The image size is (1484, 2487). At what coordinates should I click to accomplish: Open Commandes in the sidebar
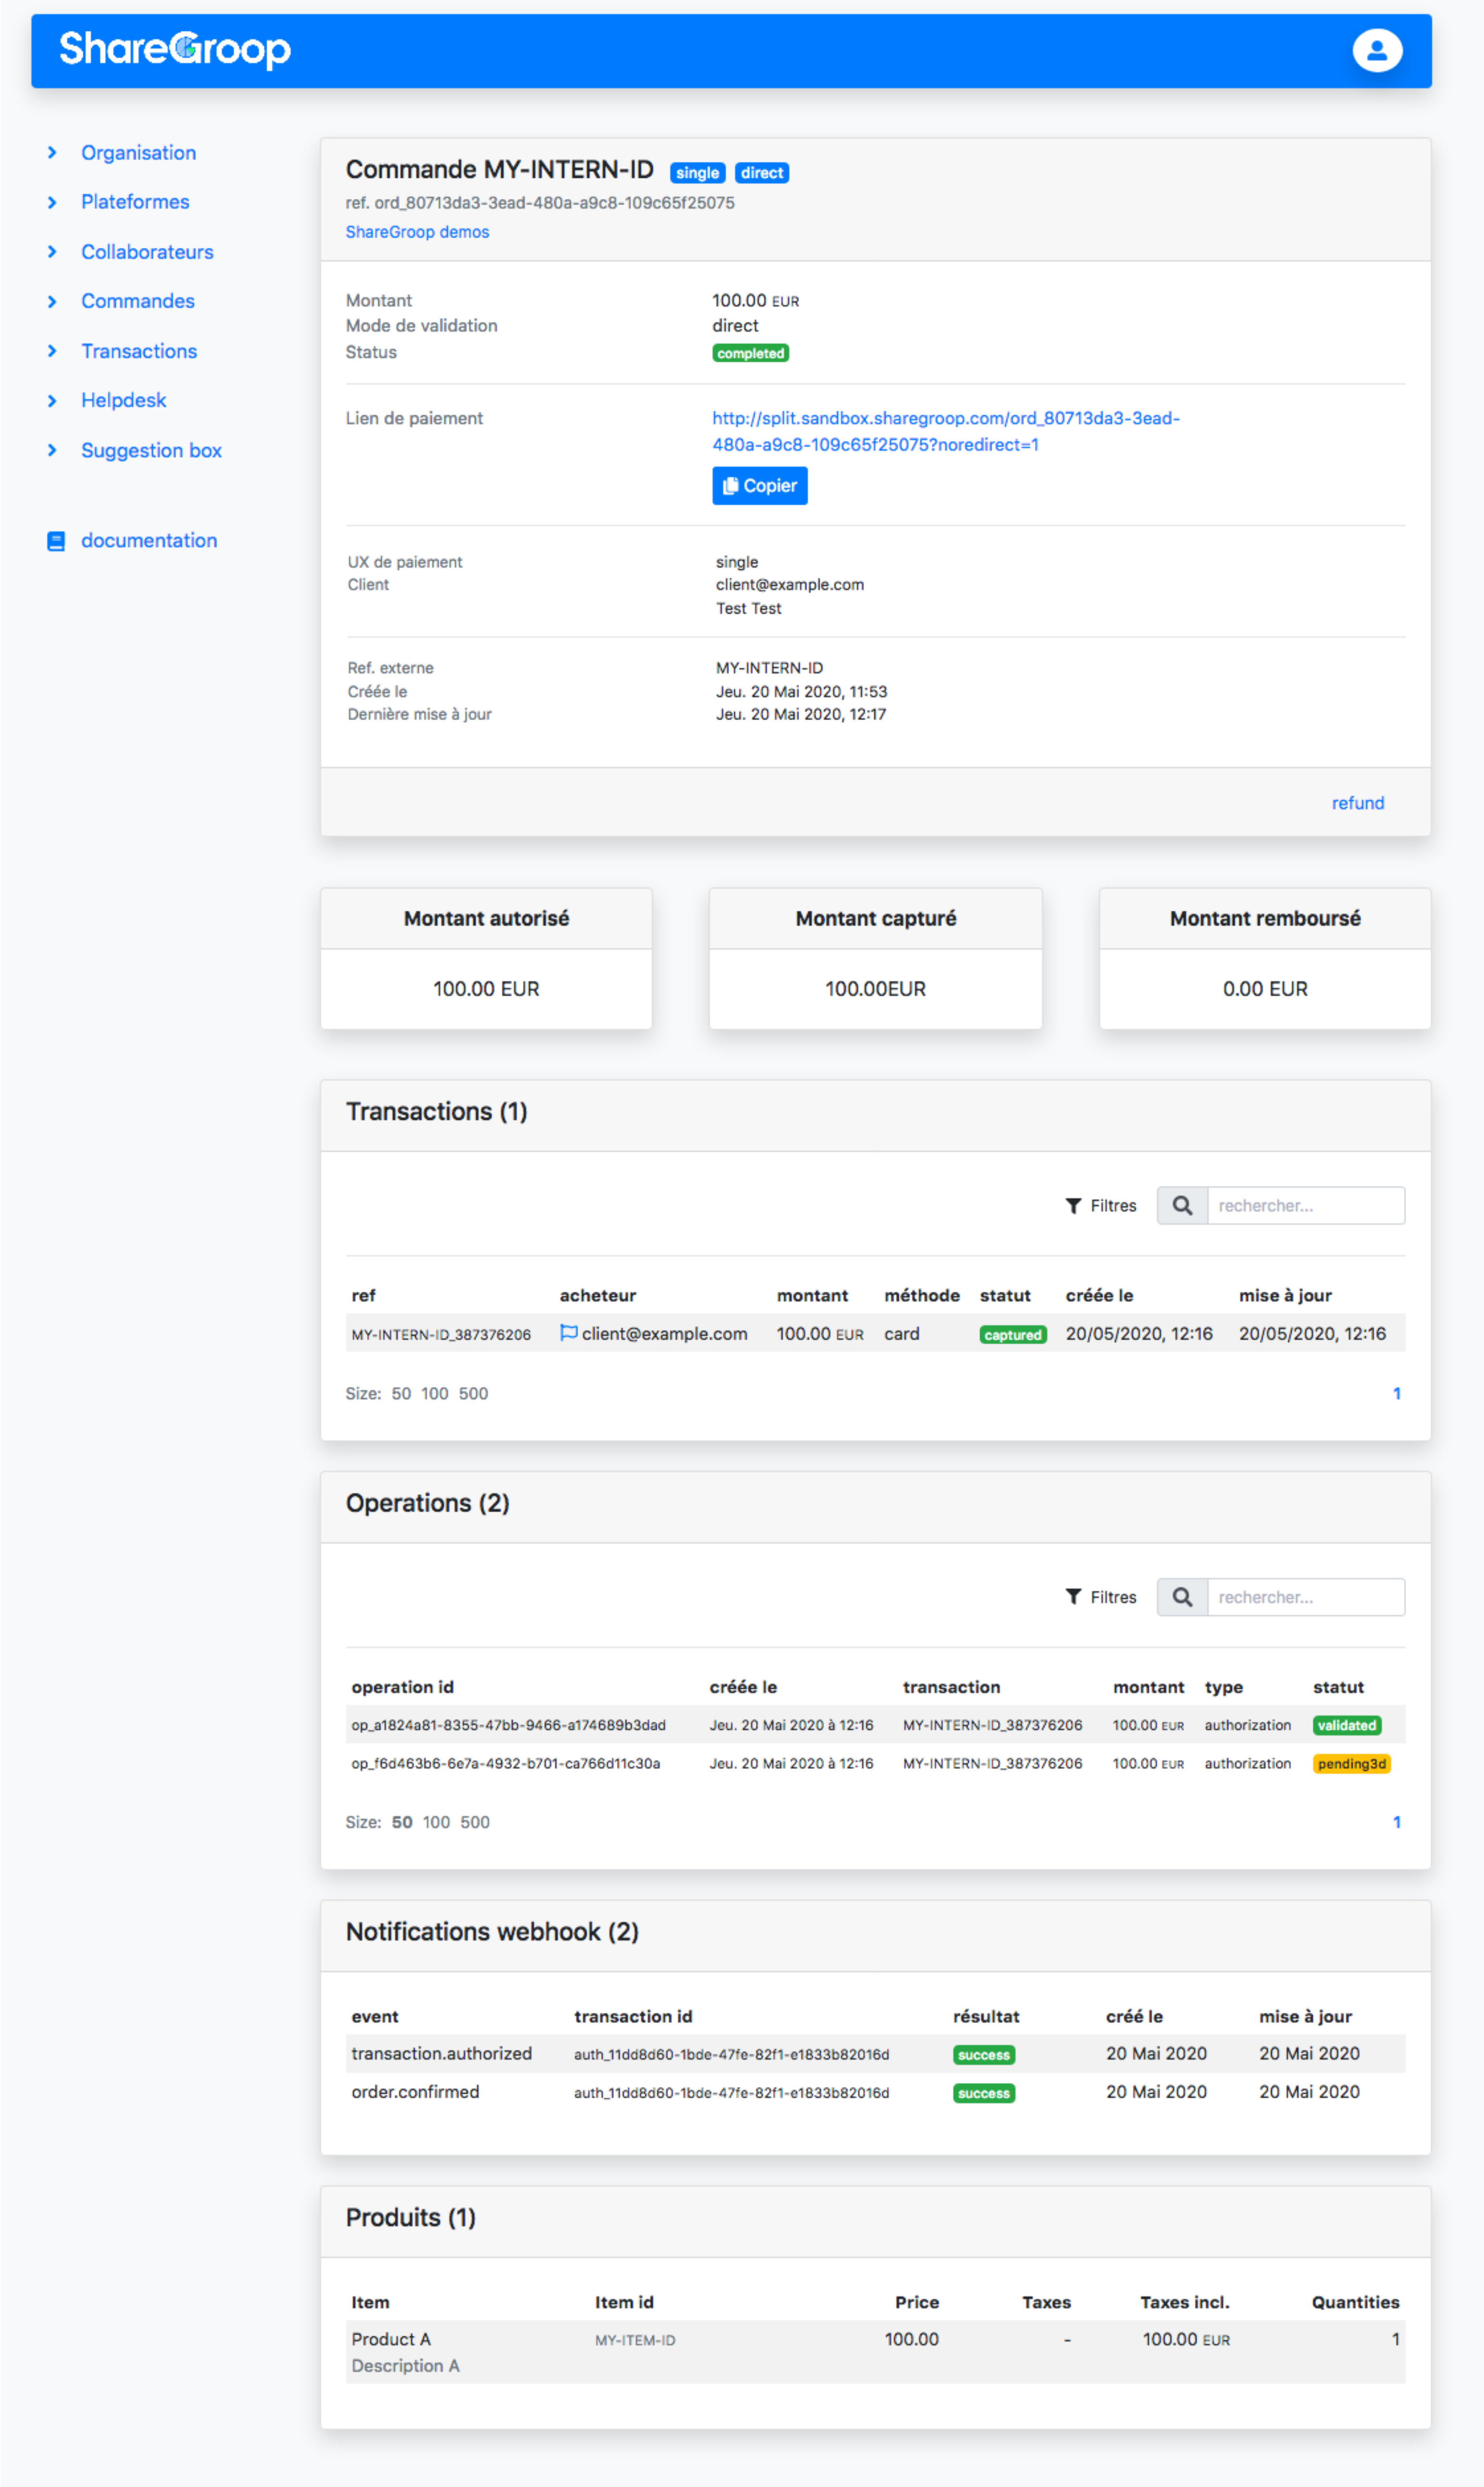point(138,301)
